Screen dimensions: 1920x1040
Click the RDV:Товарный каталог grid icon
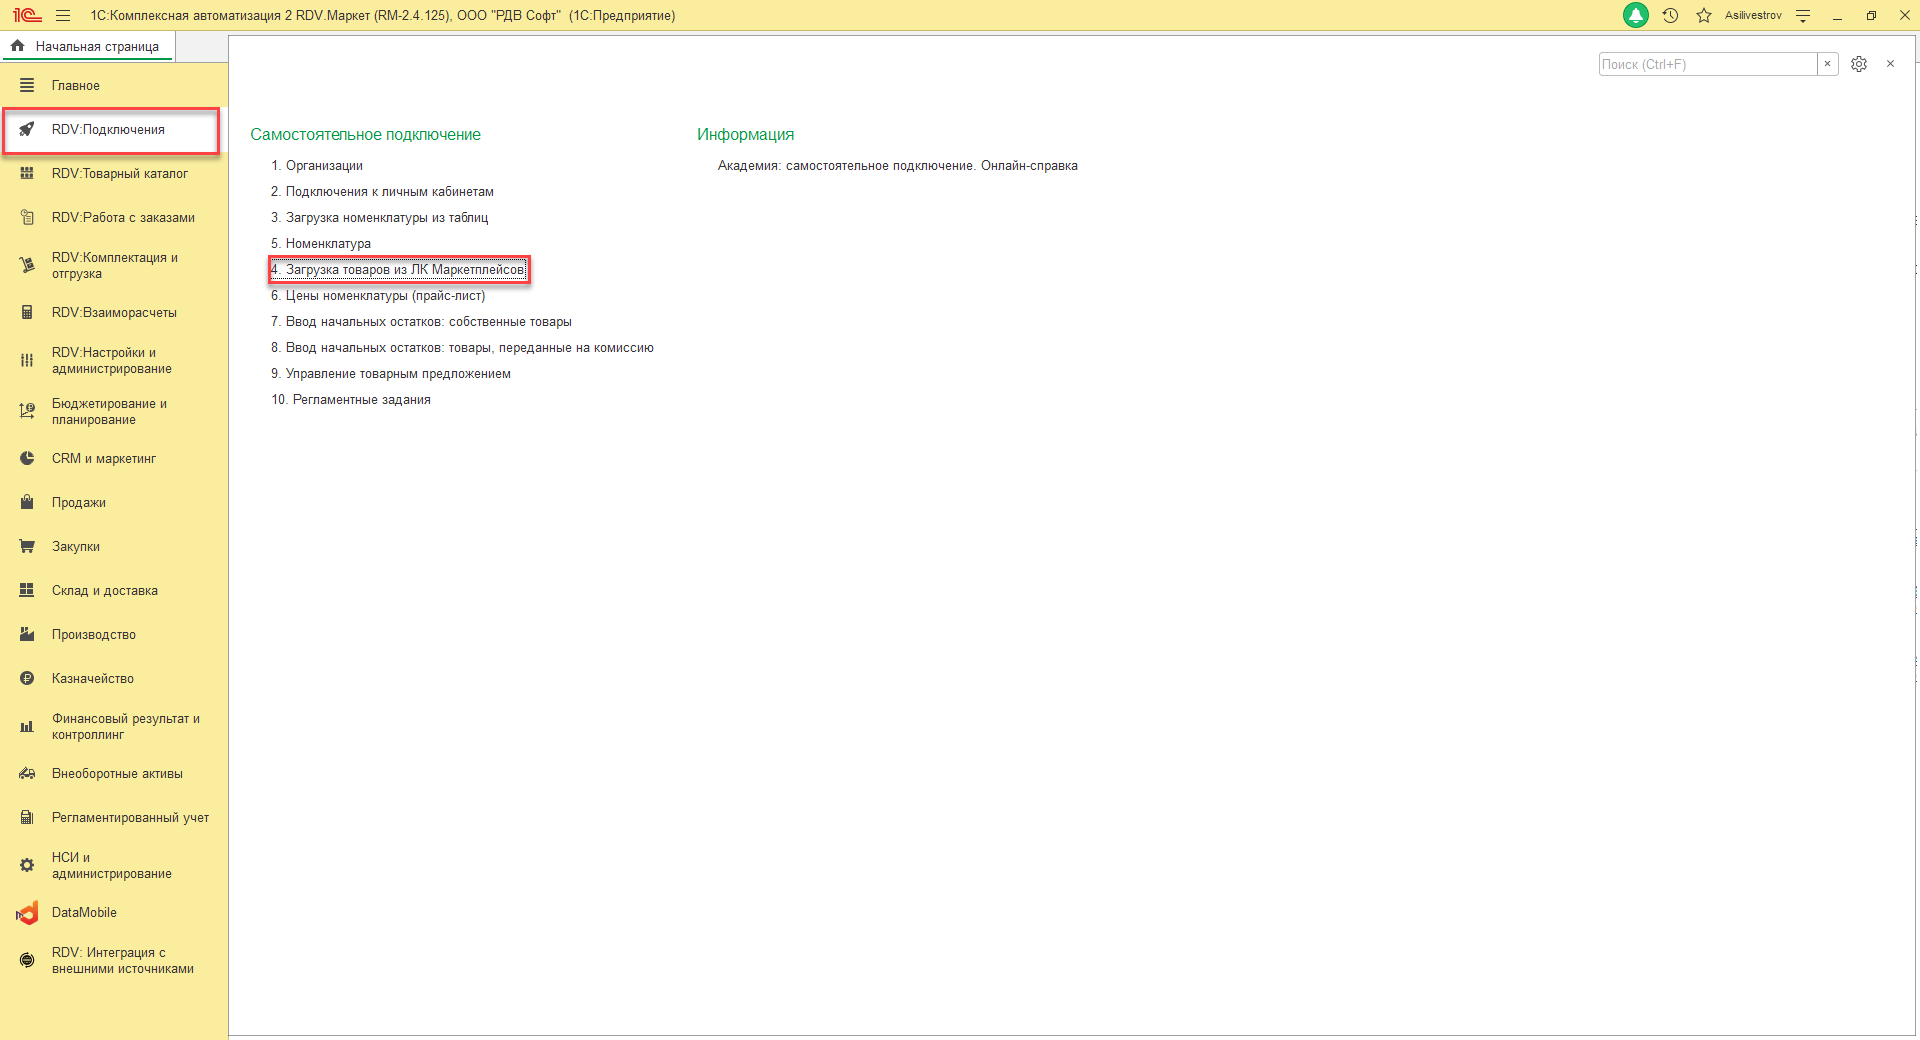point(27,173)
